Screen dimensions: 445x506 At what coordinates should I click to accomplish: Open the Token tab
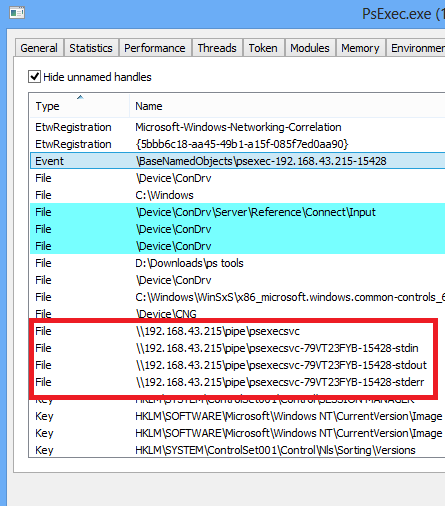(263, 48)
